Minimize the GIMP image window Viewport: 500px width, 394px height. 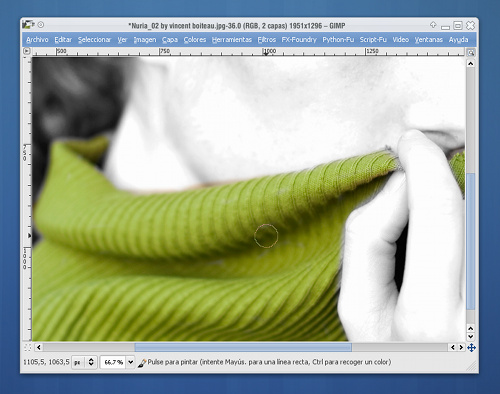click(445, 27)
